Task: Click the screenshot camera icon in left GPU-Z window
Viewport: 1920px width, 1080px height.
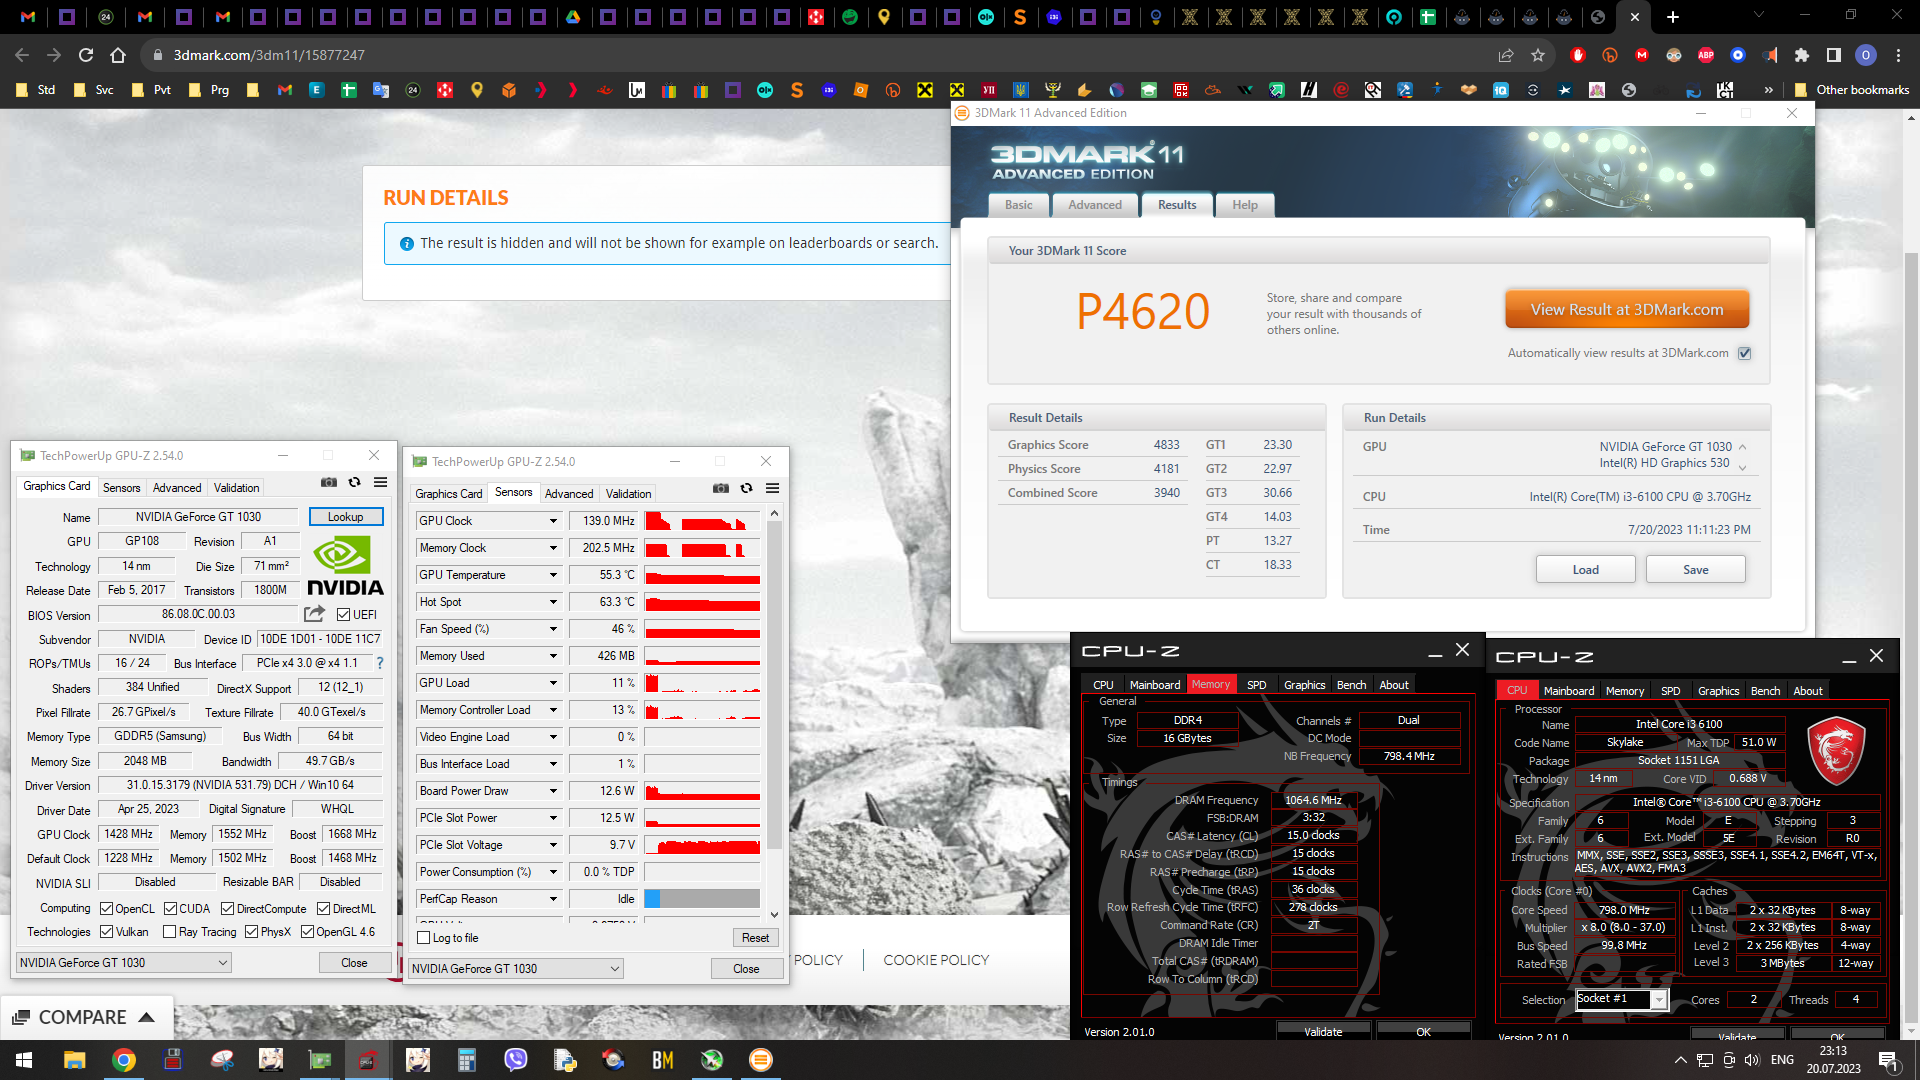Action: click(328, 483)
